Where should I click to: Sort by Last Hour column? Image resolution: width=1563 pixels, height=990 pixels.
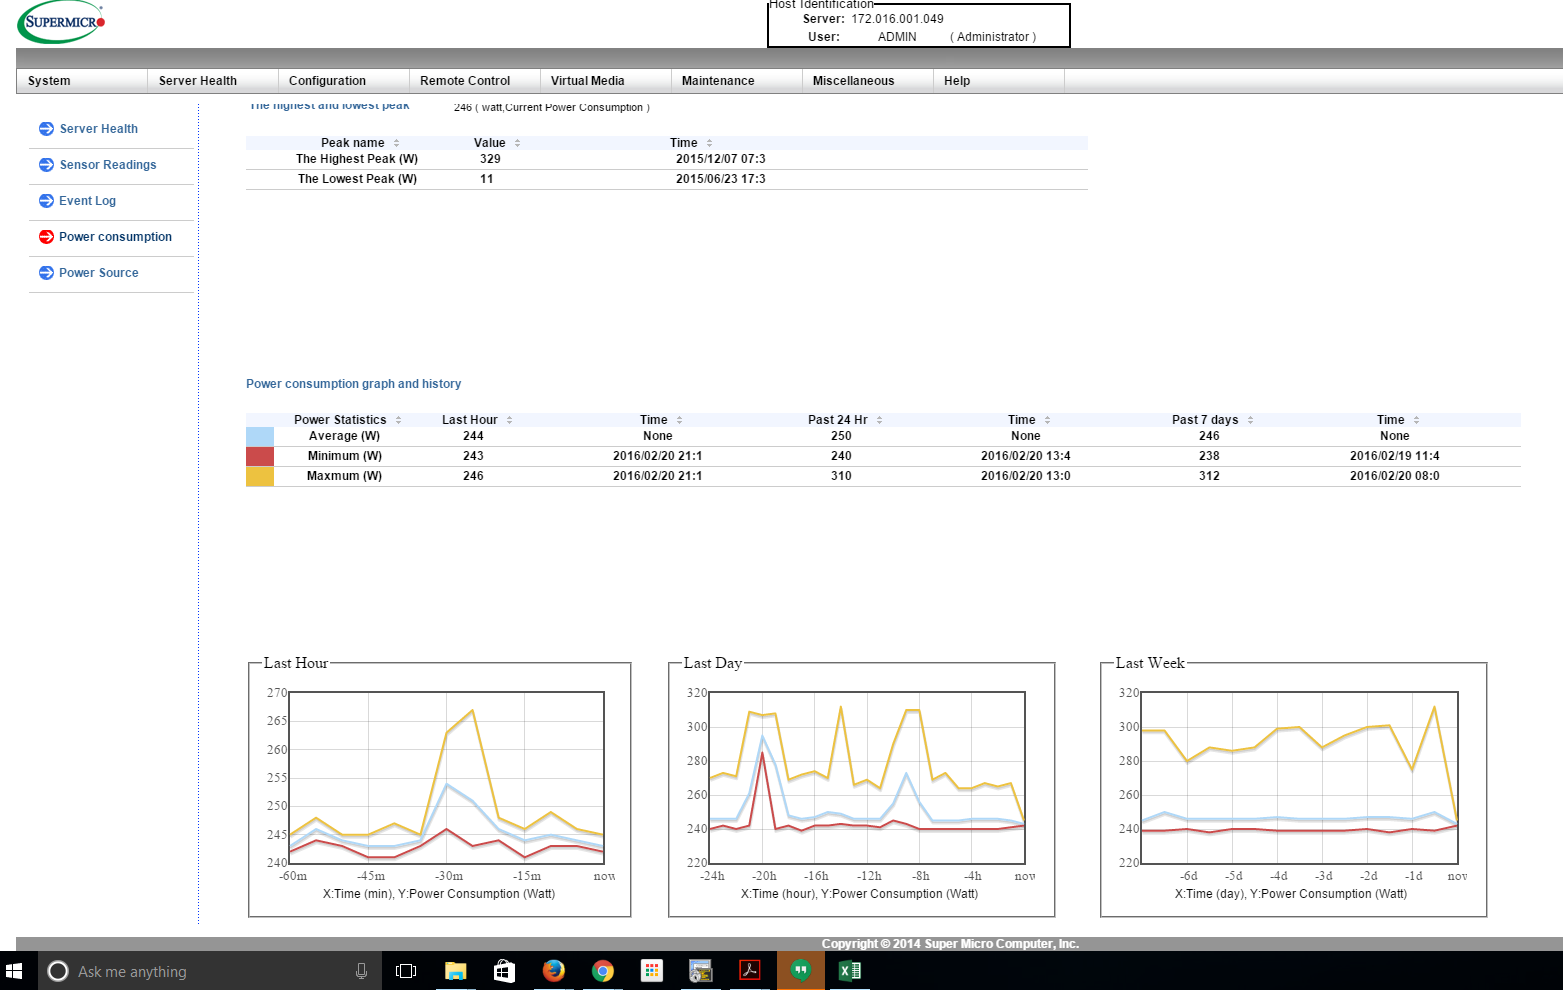coord(477,420)
